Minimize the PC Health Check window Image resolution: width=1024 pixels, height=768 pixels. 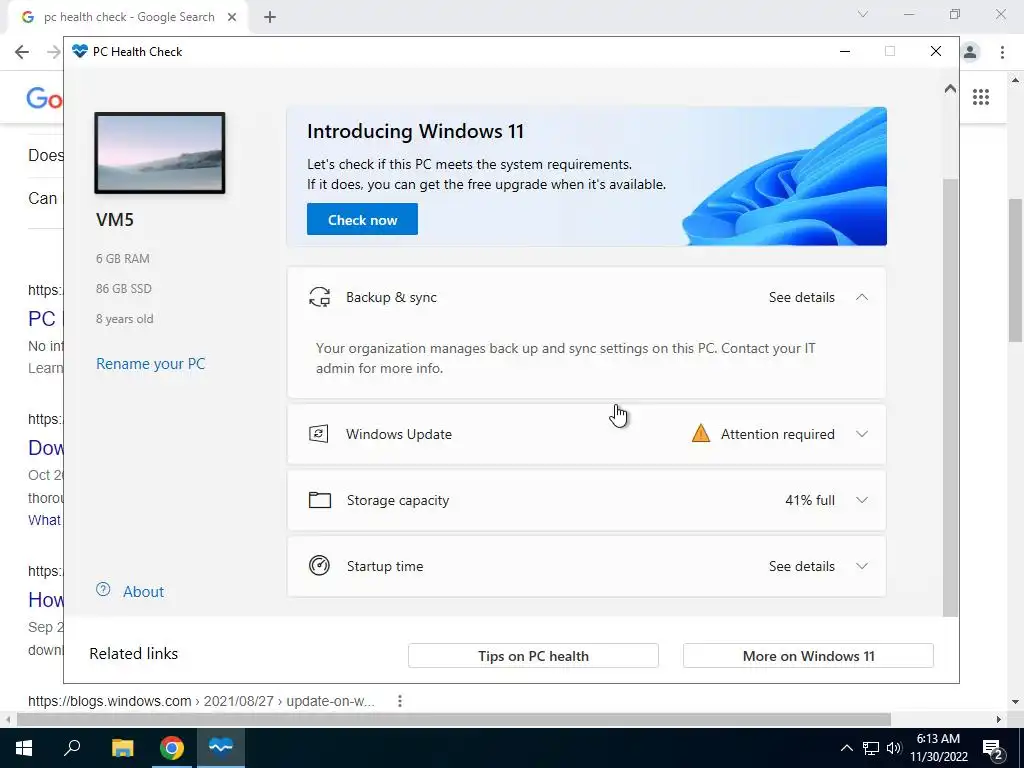tap(844, 52)
